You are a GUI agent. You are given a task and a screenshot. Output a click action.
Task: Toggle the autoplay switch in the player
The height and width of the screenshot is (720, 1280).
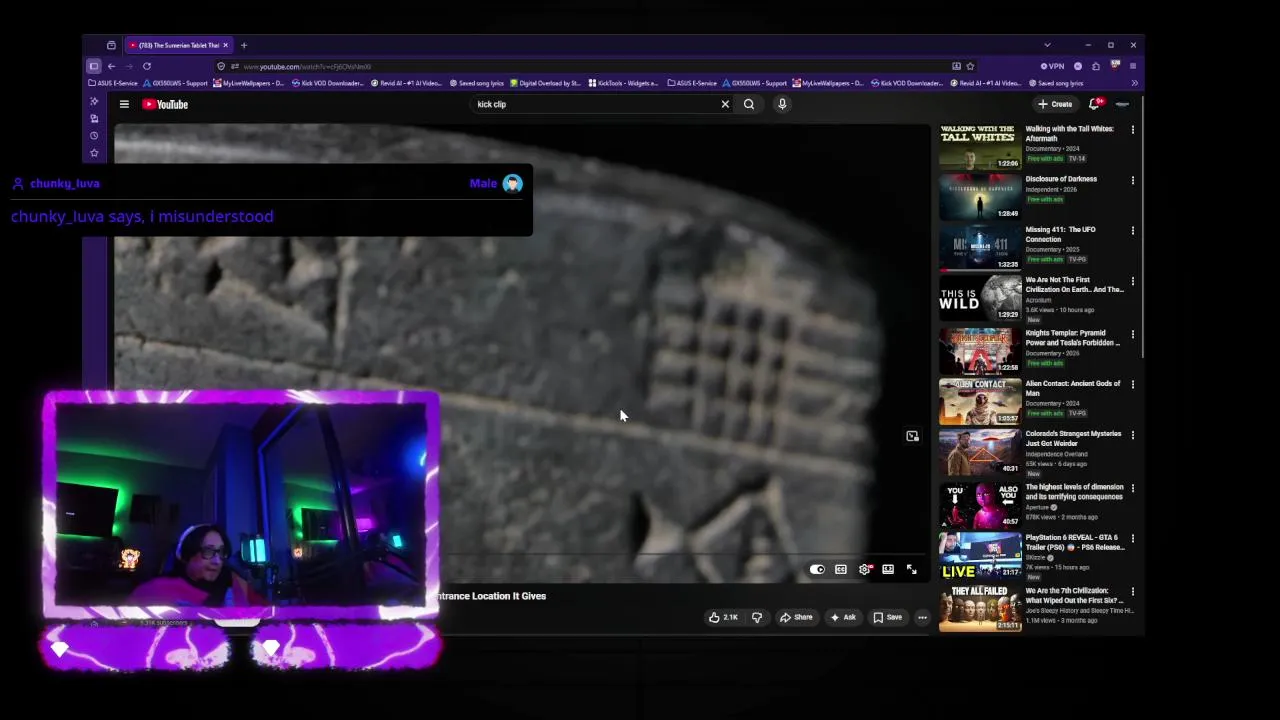(817, 570)
